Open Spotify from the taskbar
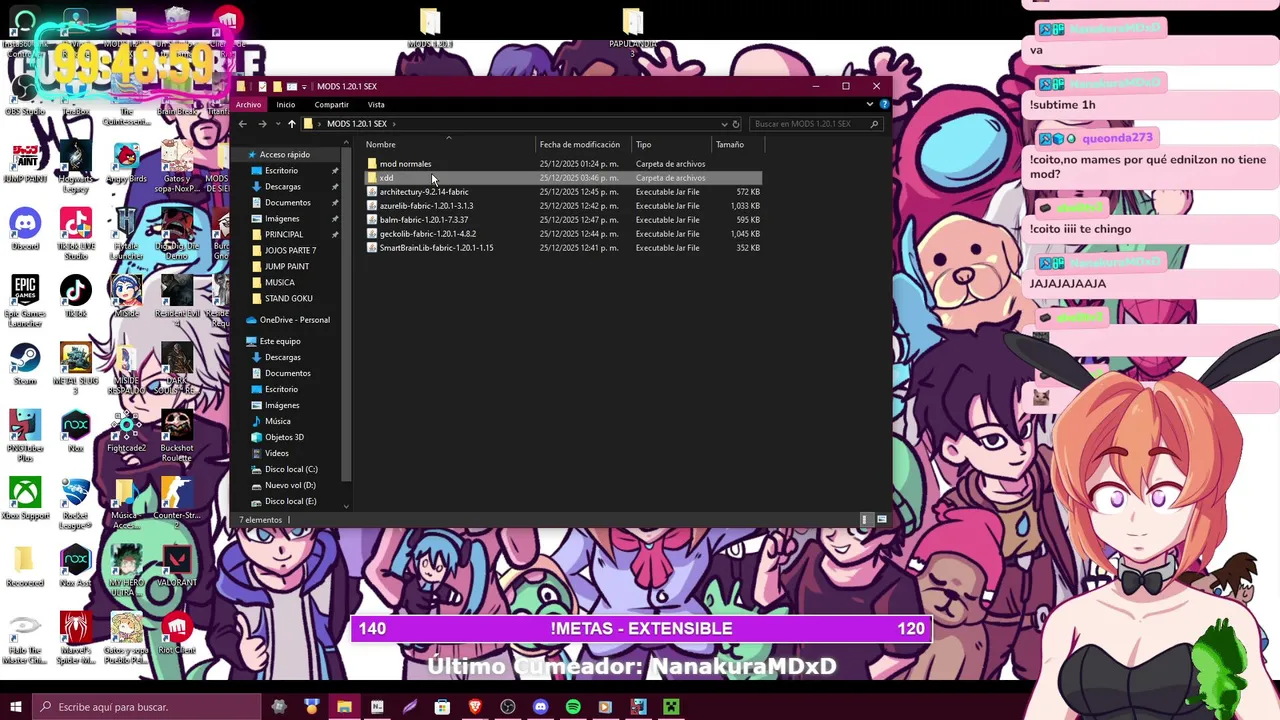The width and height of the screenshot is (1280, 720). (573, 707)
